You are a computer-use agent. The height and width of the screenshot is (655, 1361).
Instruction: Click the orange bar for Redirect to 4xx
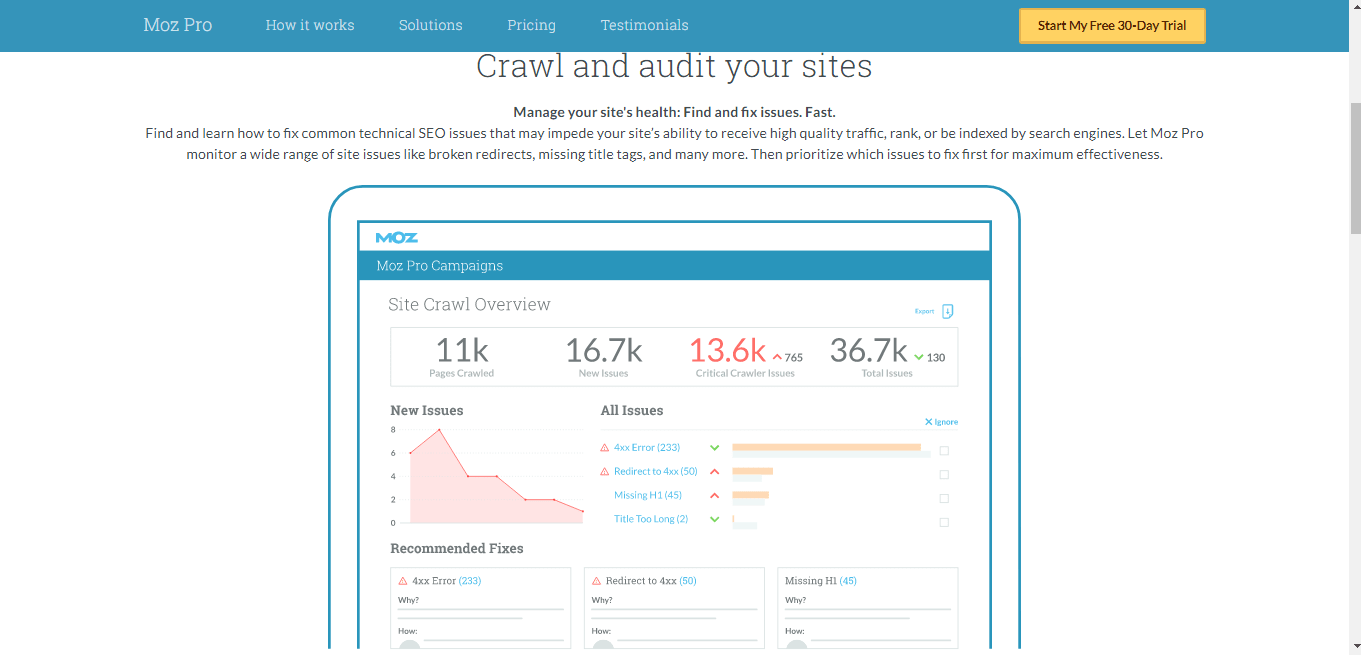click(753, 471)
